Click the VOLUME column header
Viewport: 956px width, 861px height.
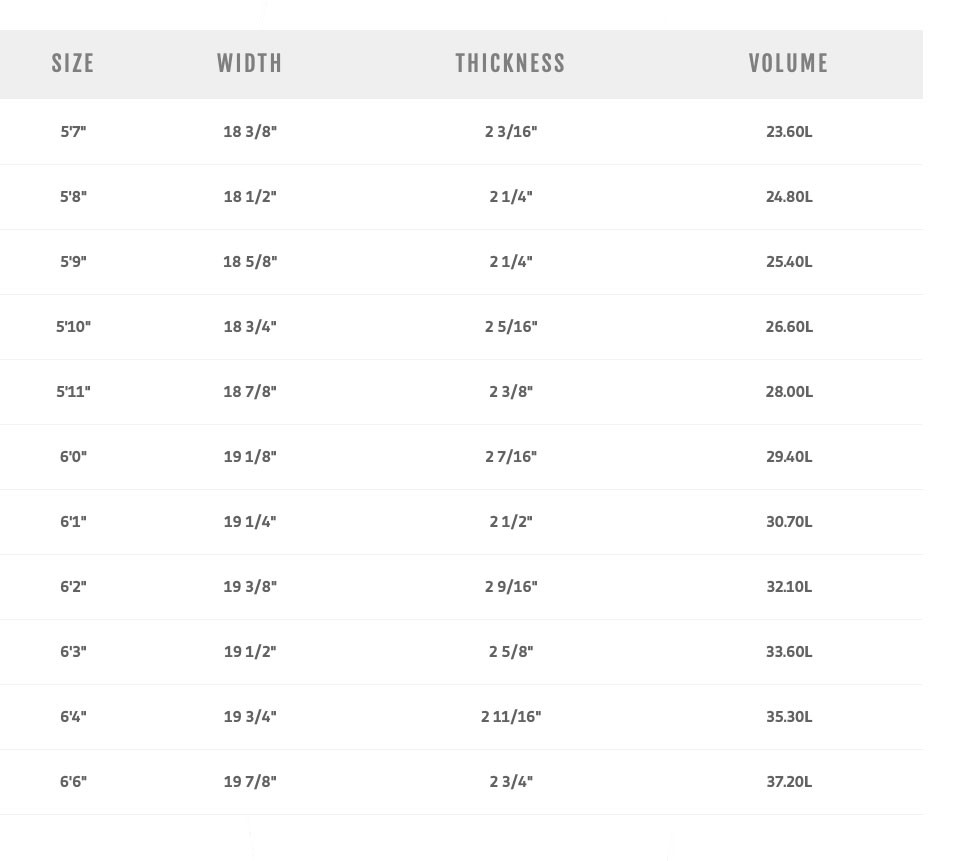click(789, 63)
